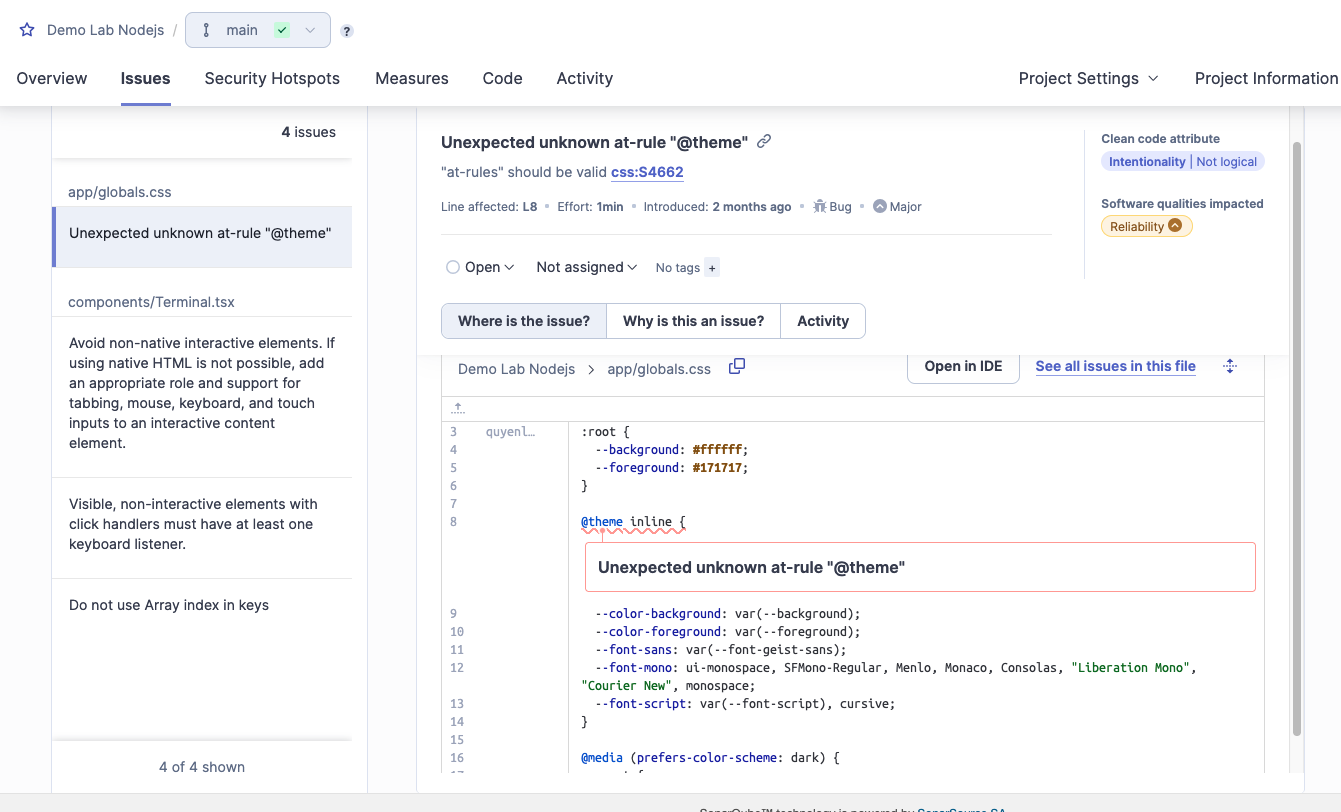Switch to the Security Hotspots tab

click(x=272, y=78)
